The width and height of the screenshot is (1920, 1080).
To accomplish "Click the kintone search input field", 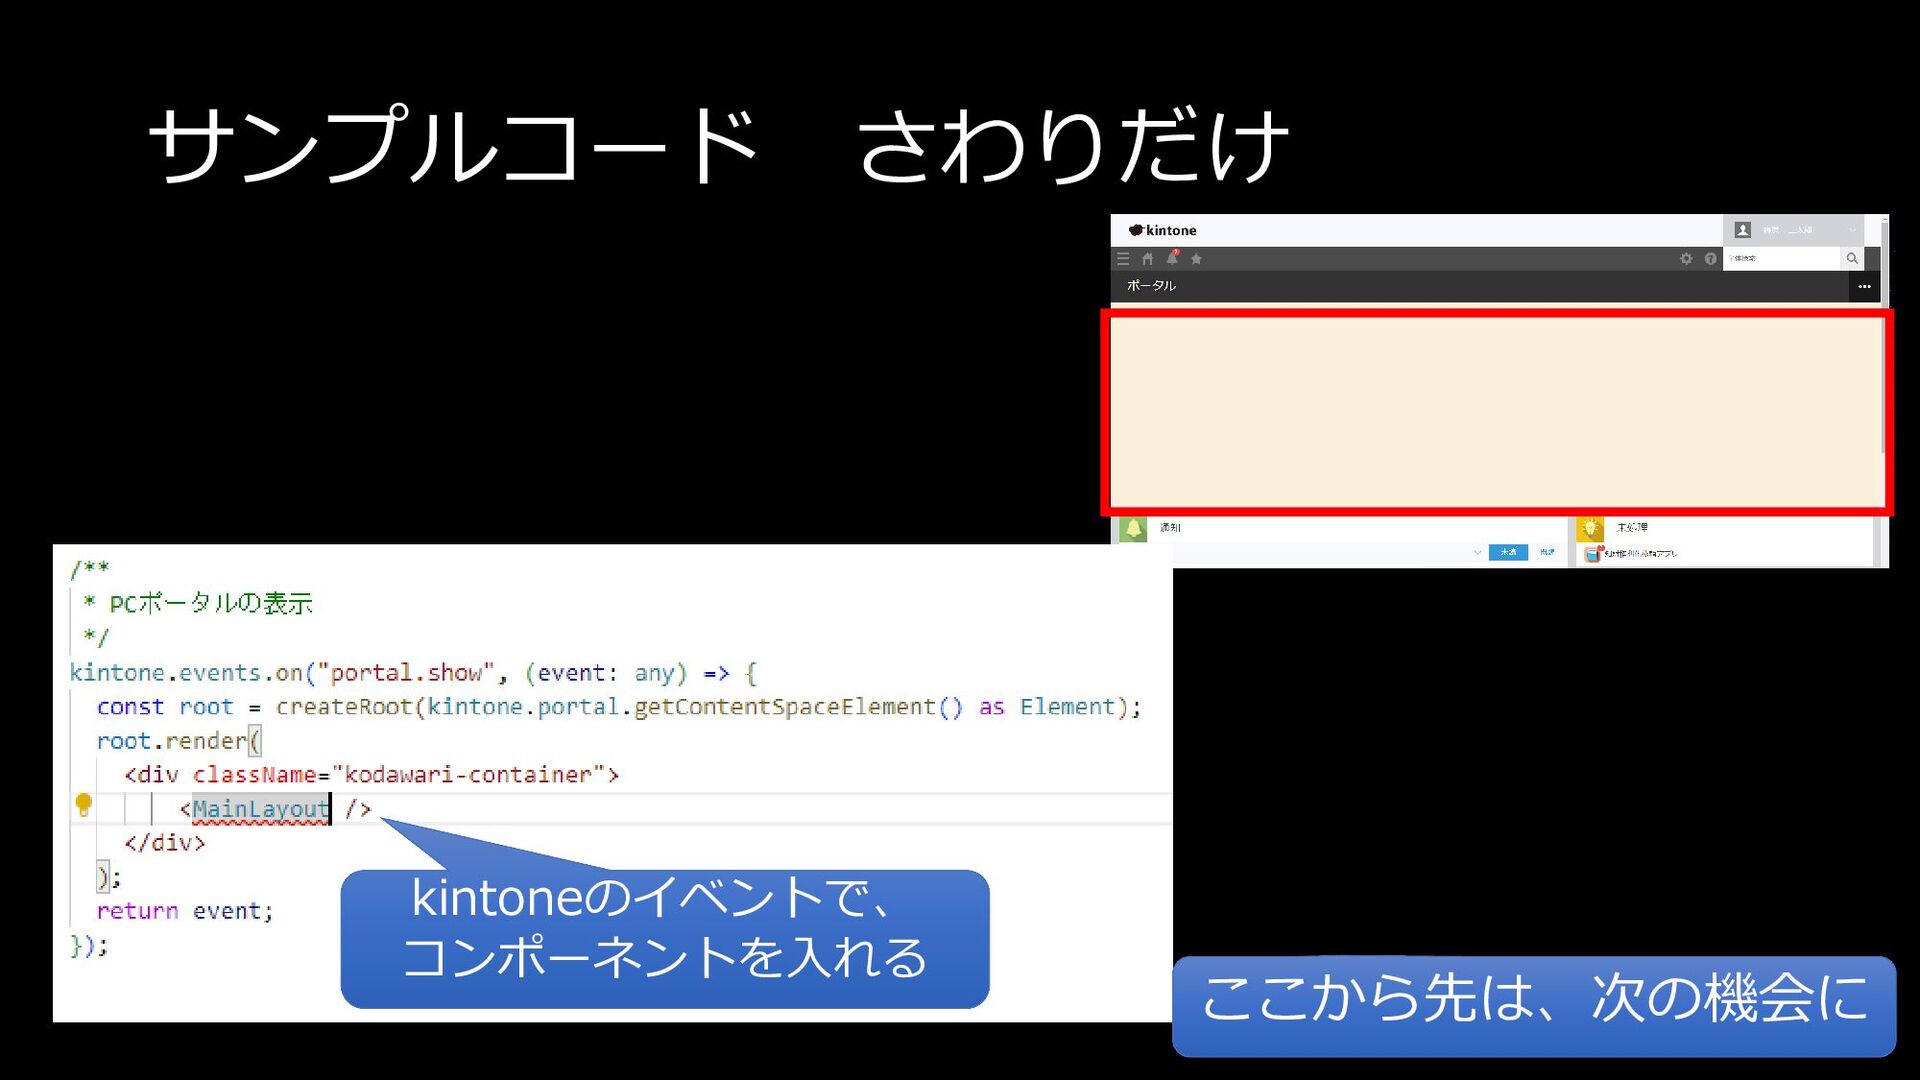I will 1783,259.
